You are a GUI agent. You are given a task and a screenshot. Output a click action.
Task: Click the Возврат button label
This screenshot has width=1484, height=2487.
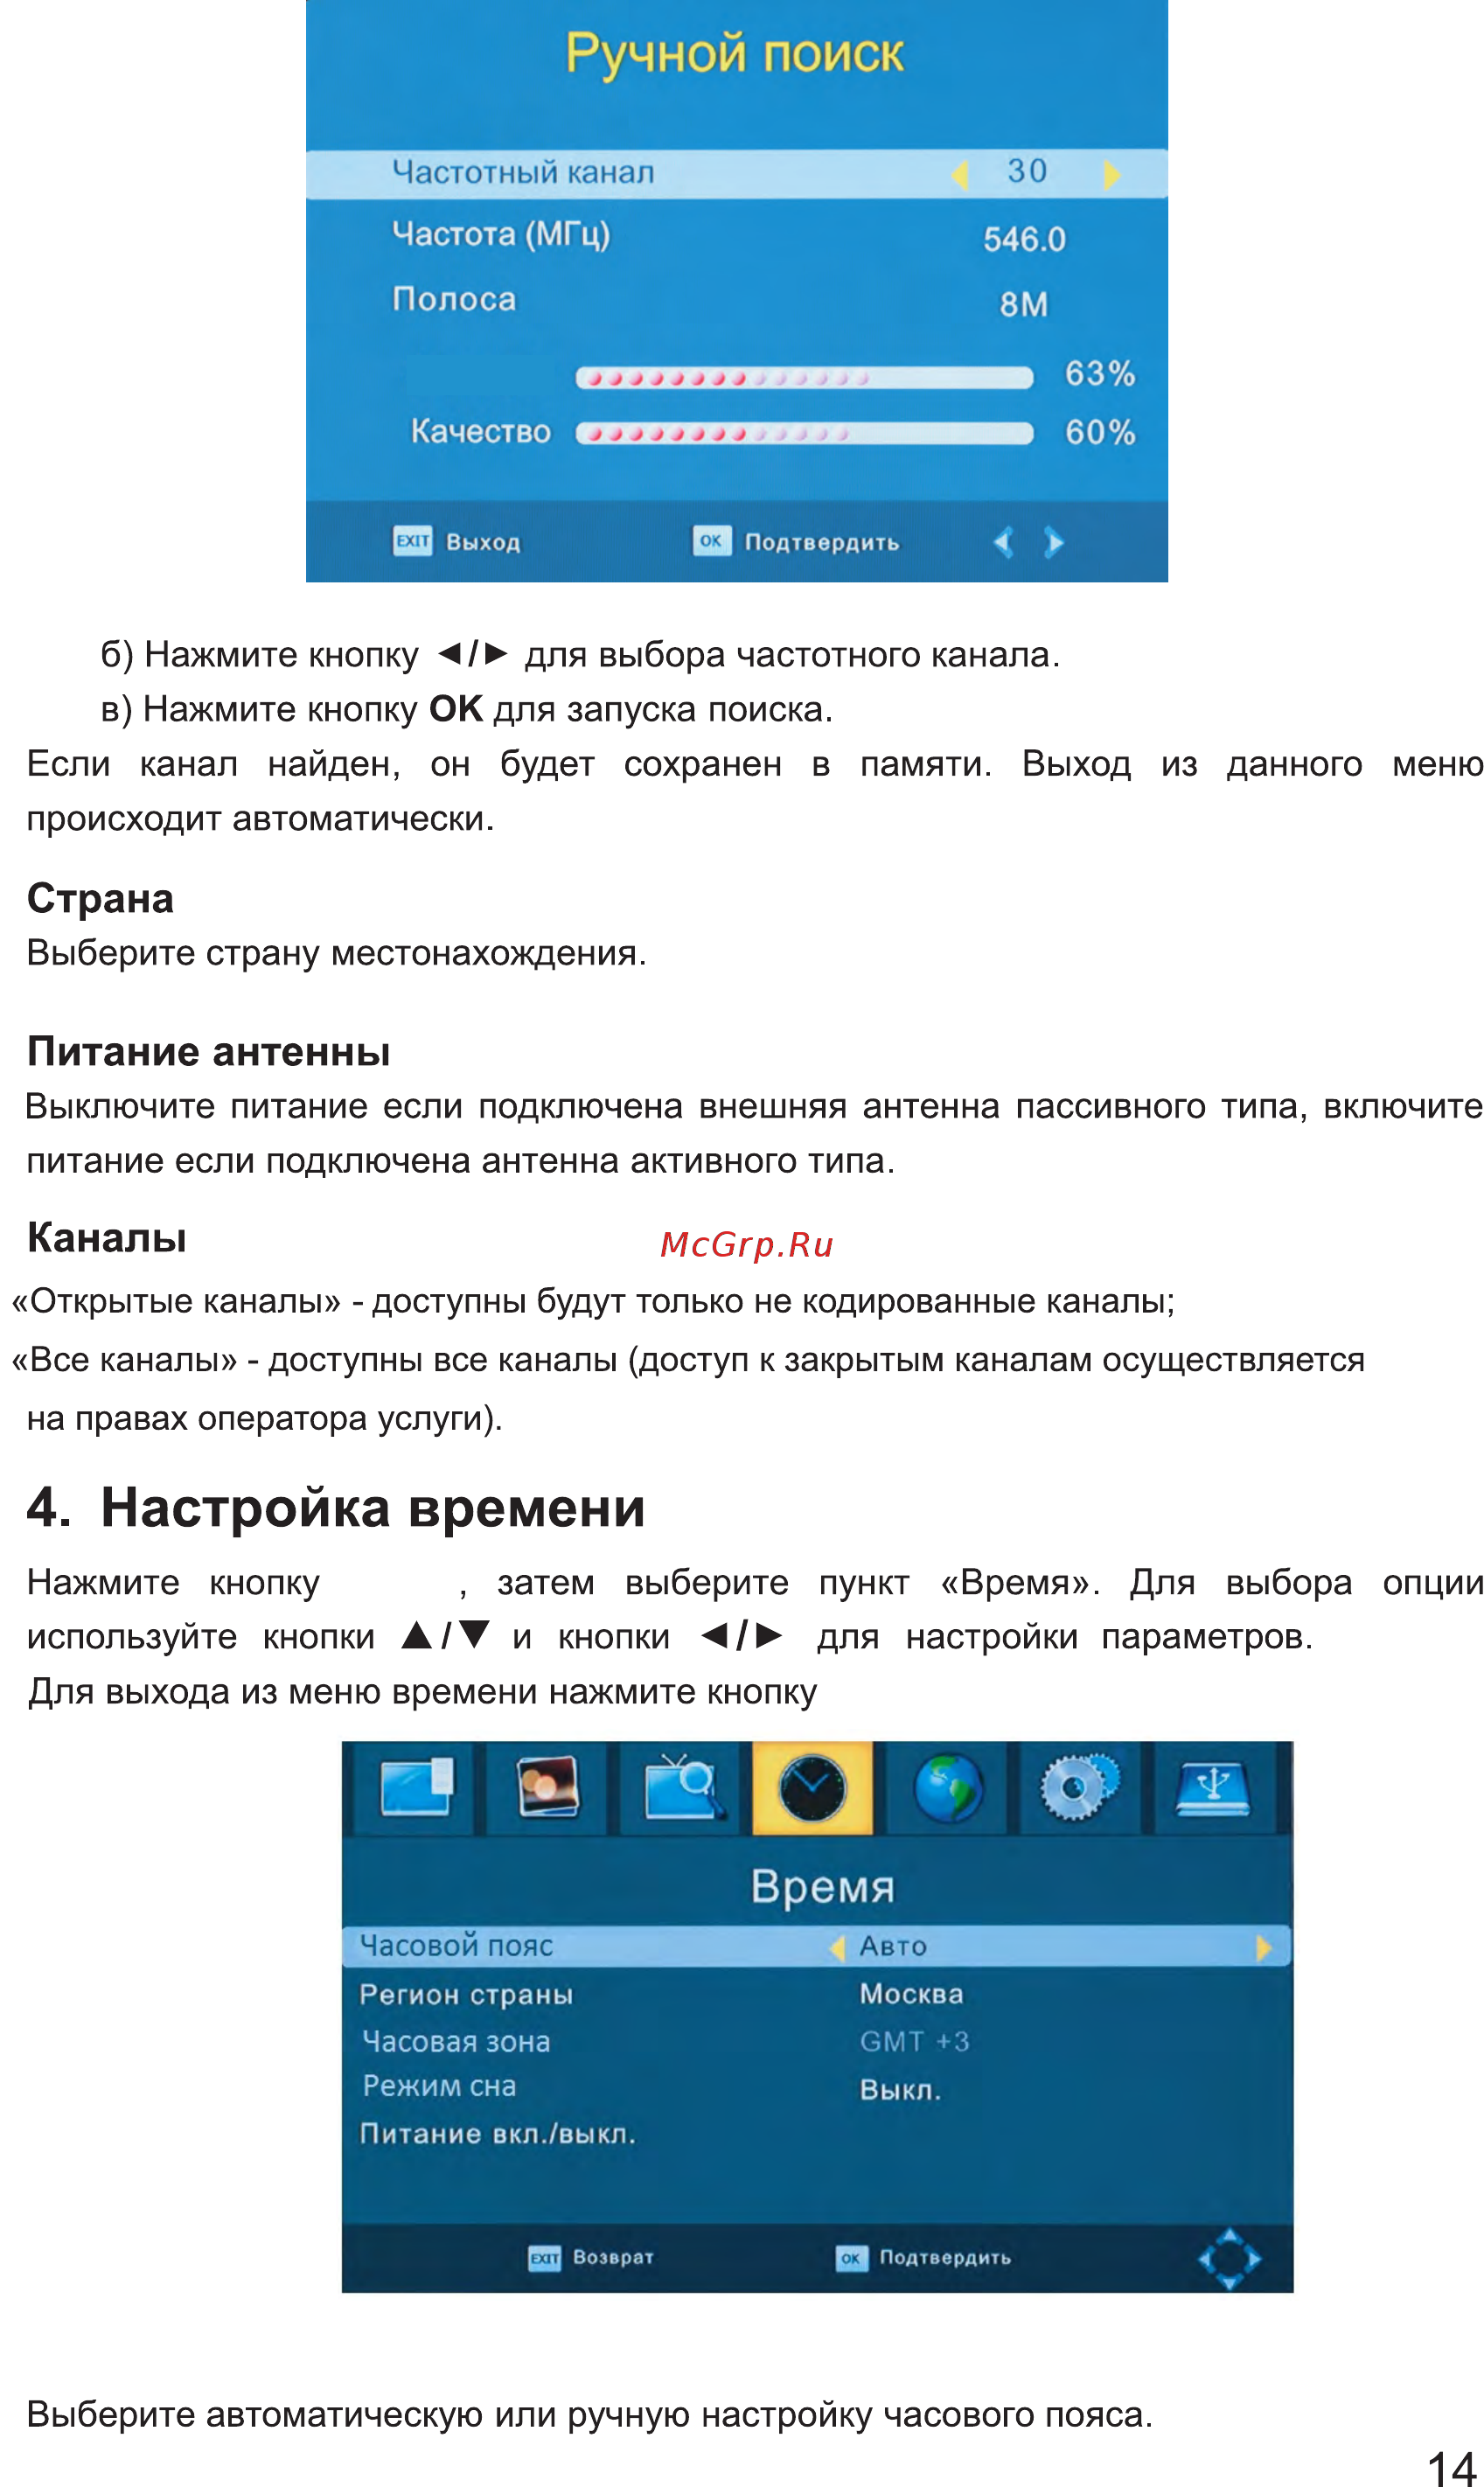613,2257
